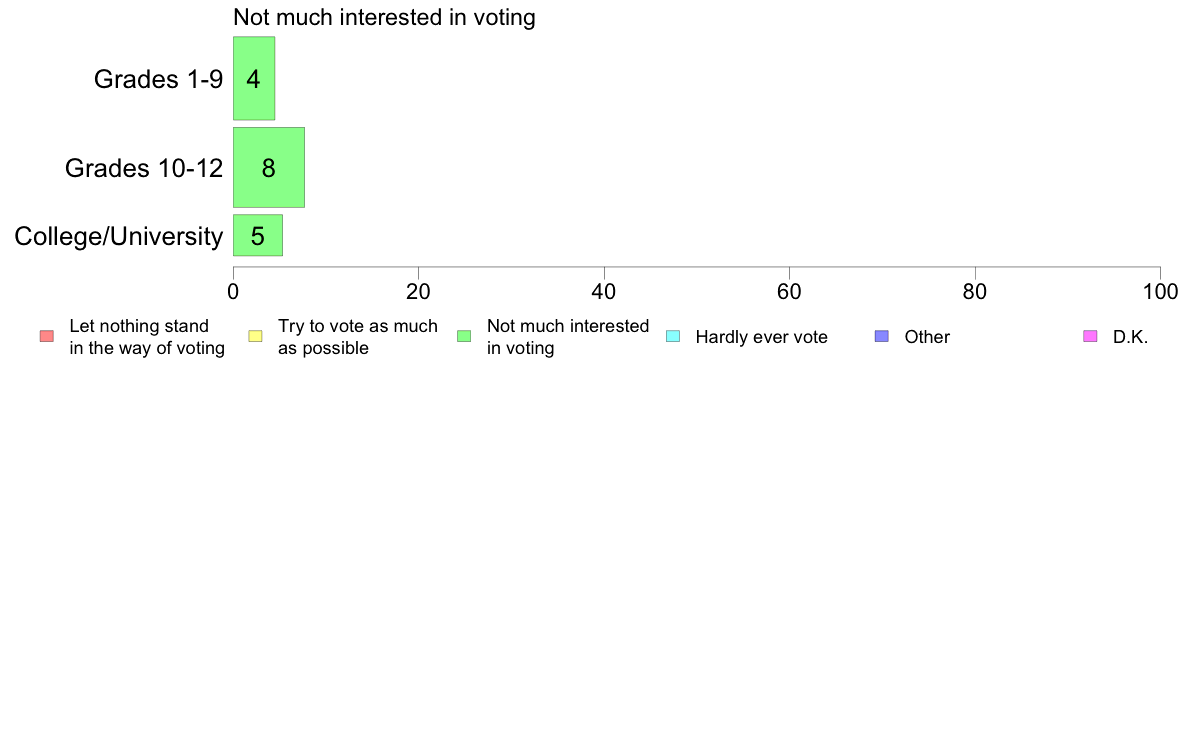Image resolution: width=1188 pixels, height=736 pixels.
Task: Click the axis tick label 60
Action: [x=789, y=292]
